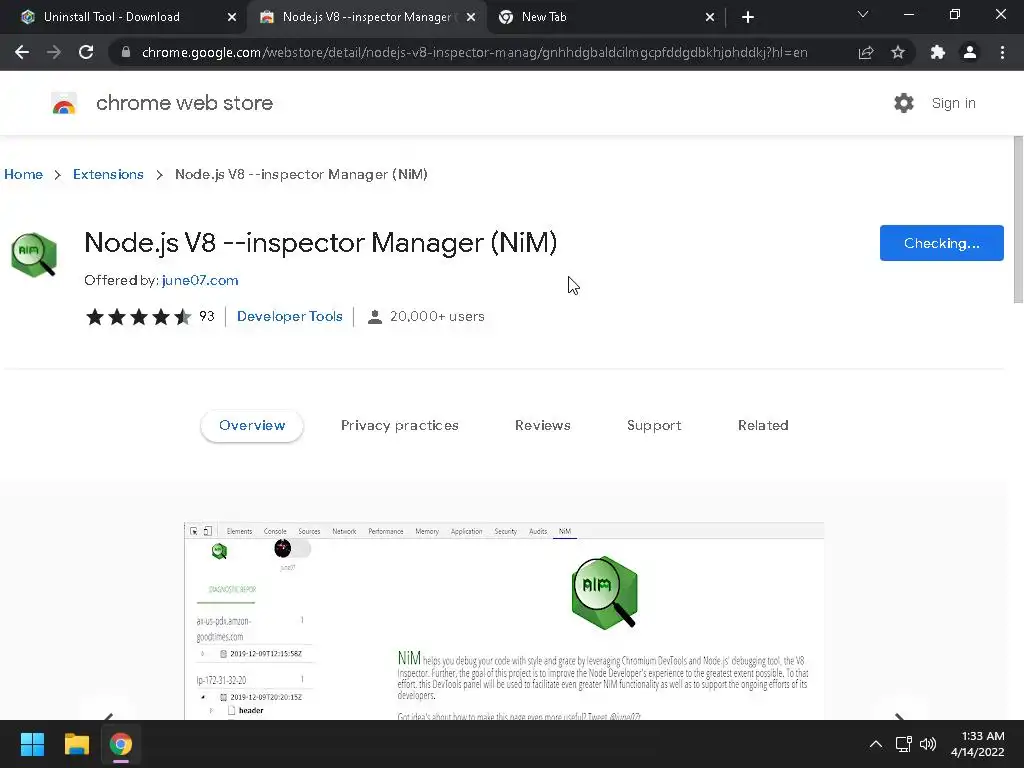Share this page using the share icon
Viewport: 1024px width, 768px height.
(x=866, y=52)
